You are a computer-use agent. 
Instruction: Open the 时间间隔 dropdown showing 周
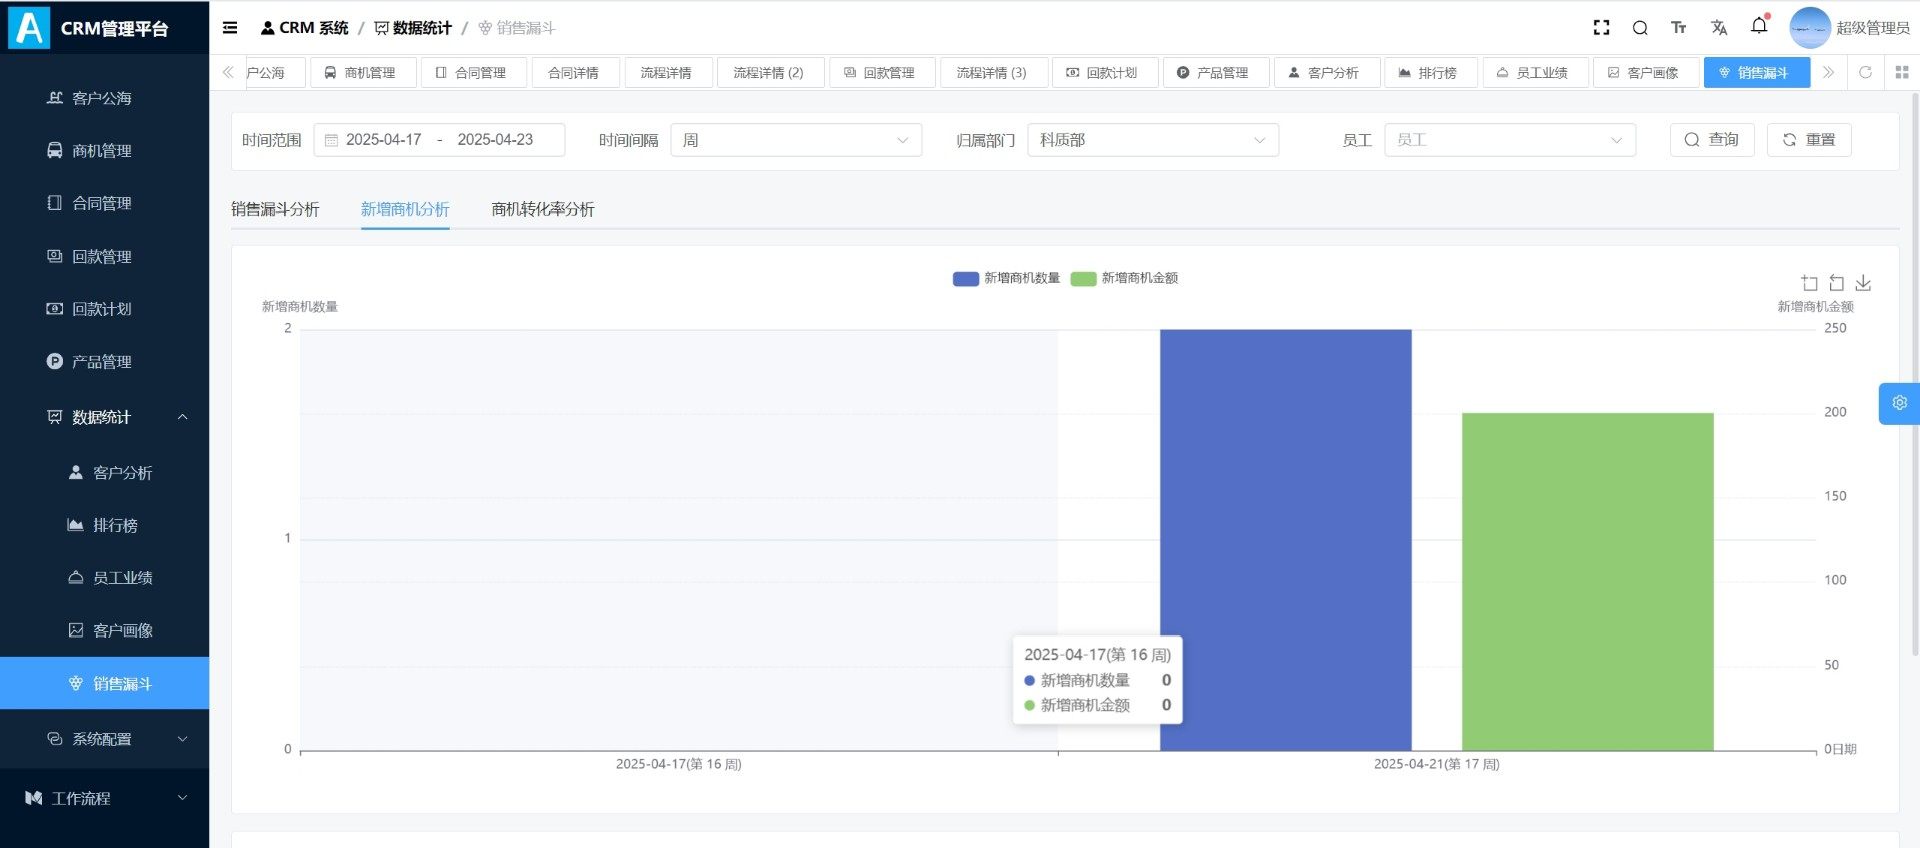tap(796, 140)
